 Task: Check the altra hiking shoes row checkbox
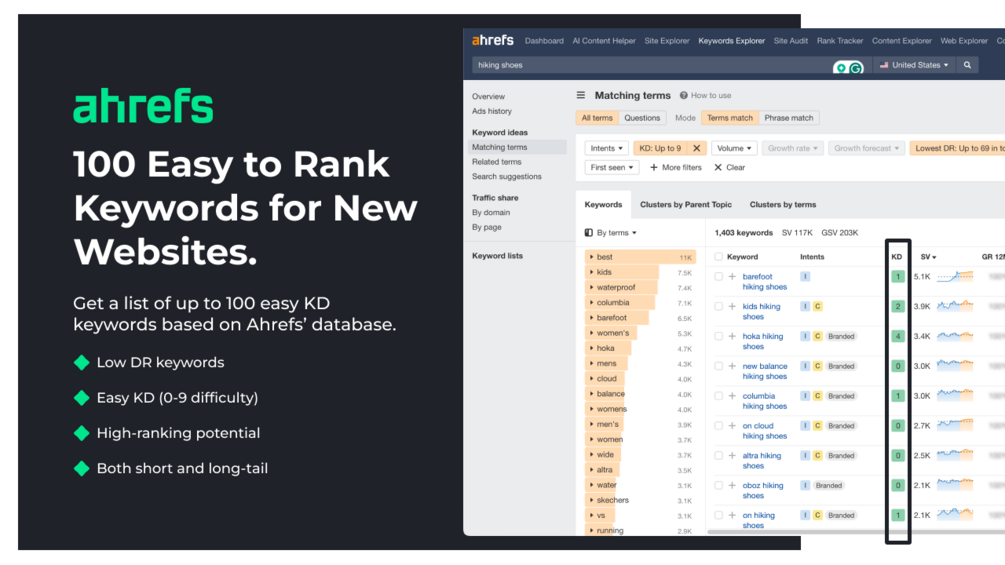coord(718,455)
